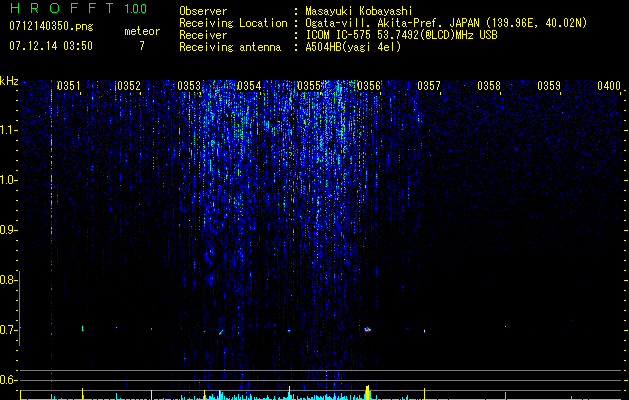Click the Receiving Location label
Screen dimensions: 629x400
[x=233, y=23]
